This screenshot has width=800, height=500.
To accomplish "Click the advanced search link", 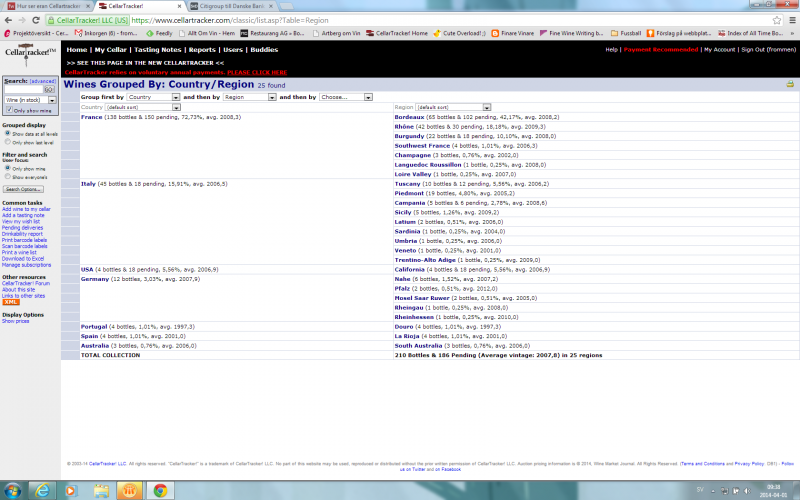I will pyautogui.click(x=43, y=81).
